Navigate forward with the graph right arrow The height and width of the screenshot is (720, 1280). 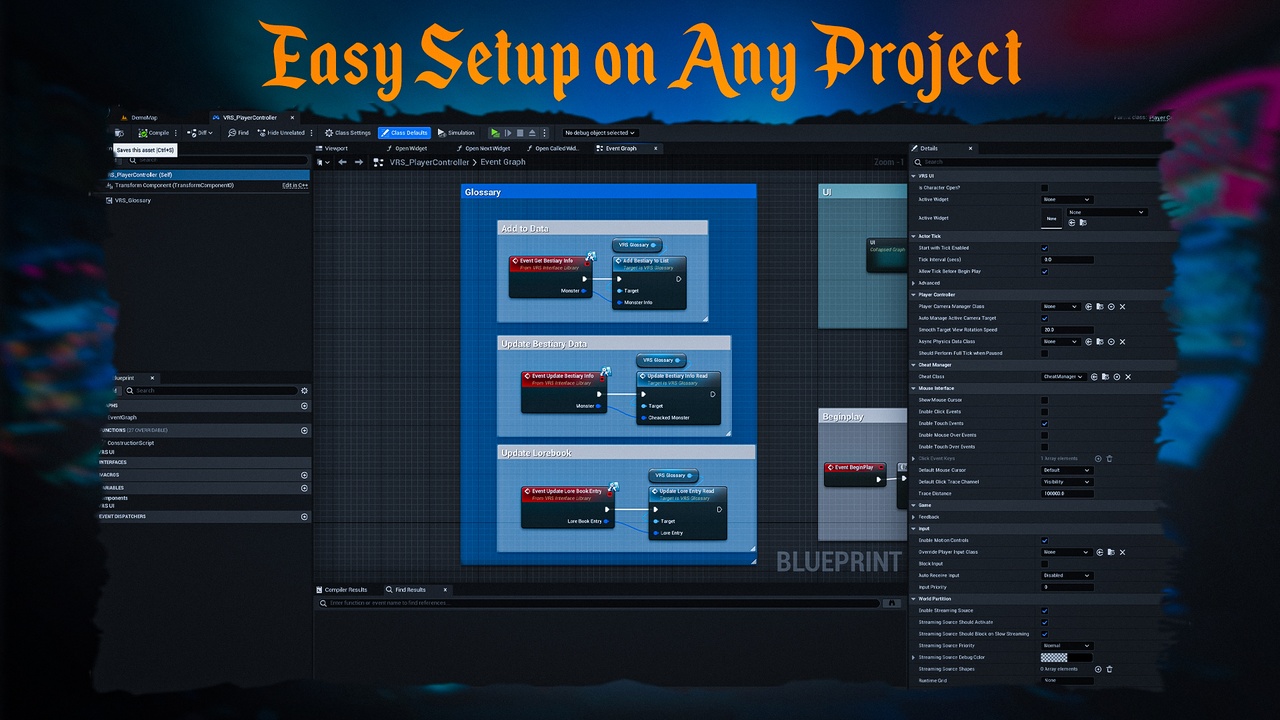pyautogui.click(x=357, y=162)
